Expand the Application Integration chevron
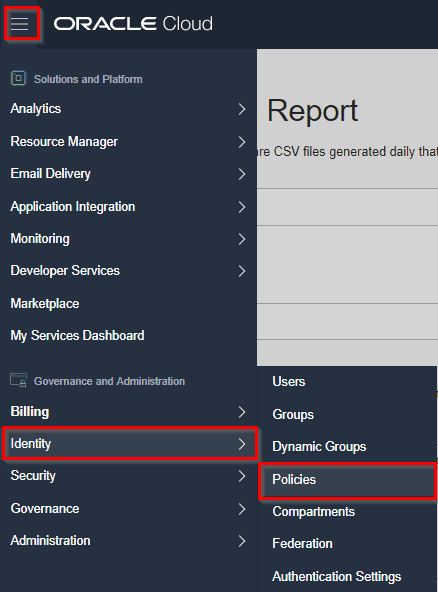Viewport: 438px width, 592px height. pyautogui.click(x=242, y=207)
